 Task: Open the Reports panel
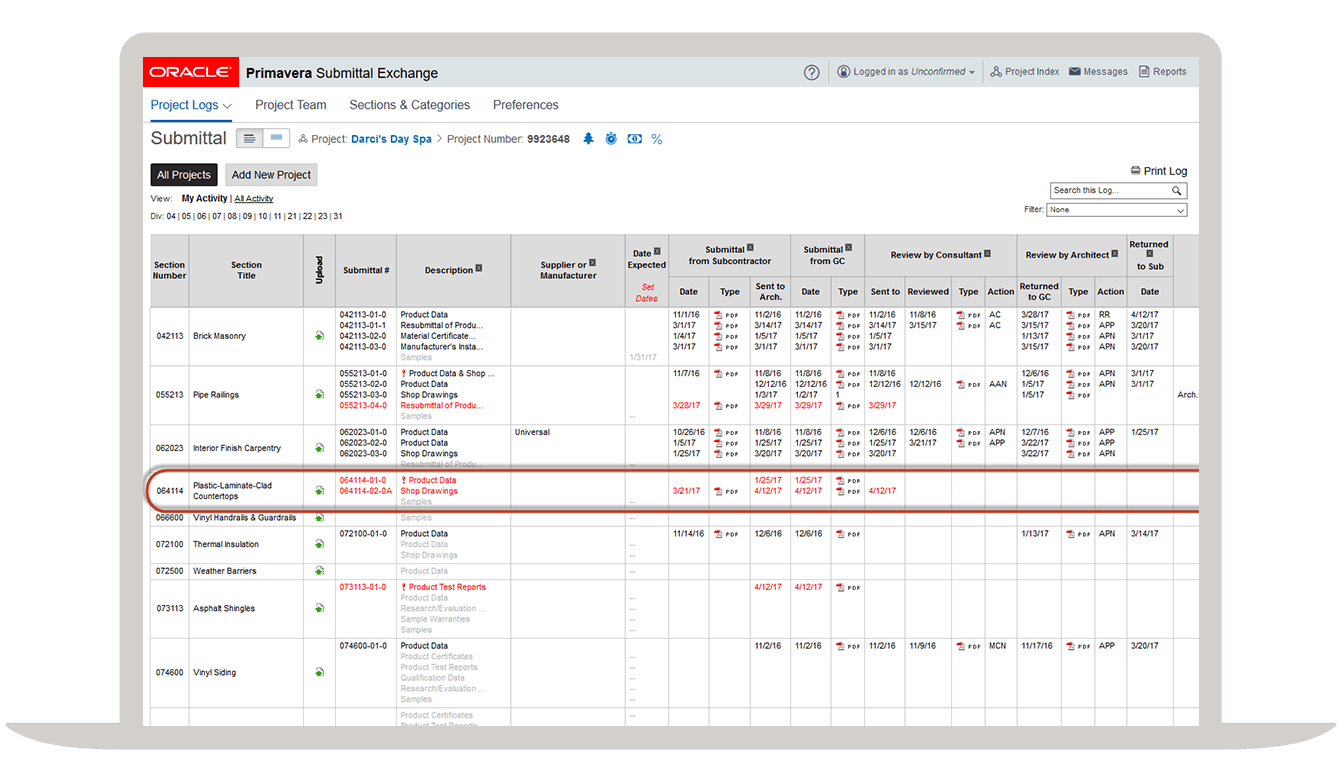click(x=1162, y=71)
